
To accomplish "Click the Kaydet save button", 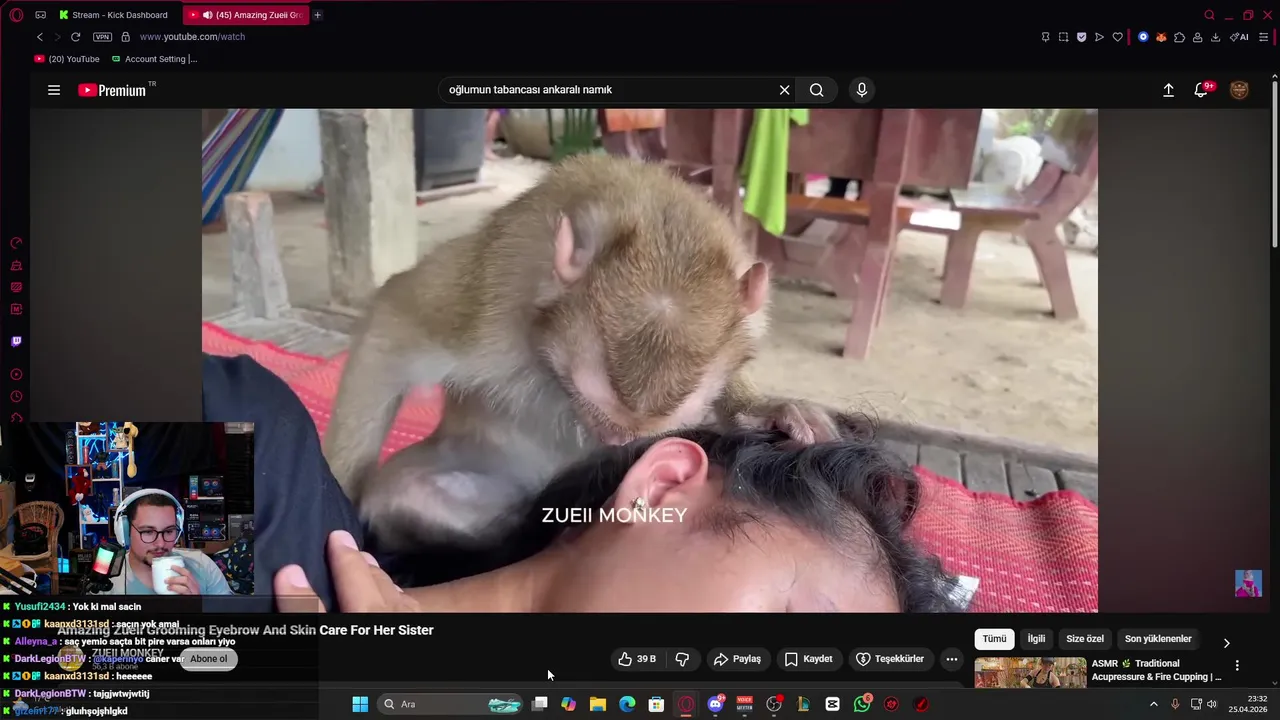I will pos(808,659).
